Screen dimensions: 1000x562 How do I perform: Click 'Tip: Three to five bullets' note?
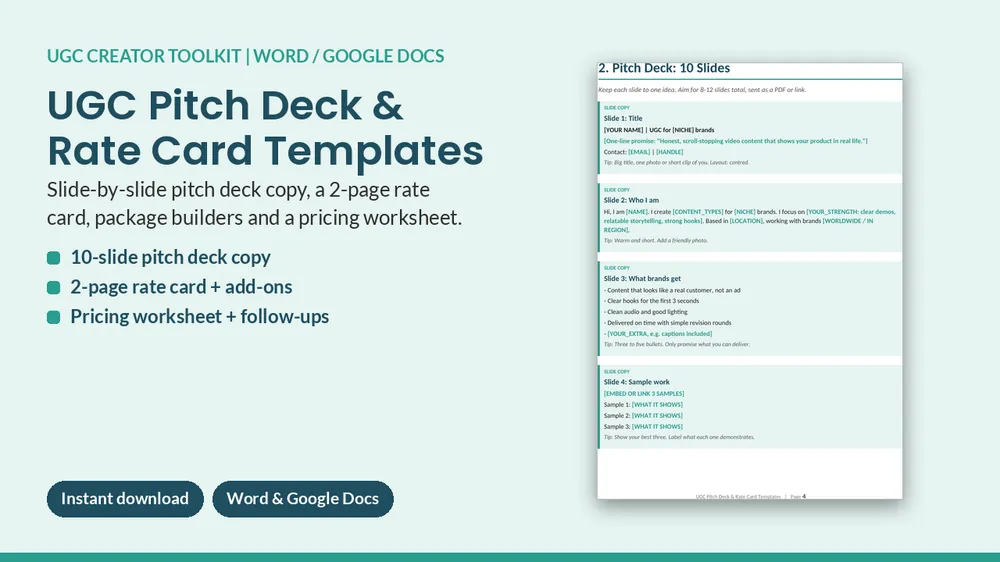[677, 344]
